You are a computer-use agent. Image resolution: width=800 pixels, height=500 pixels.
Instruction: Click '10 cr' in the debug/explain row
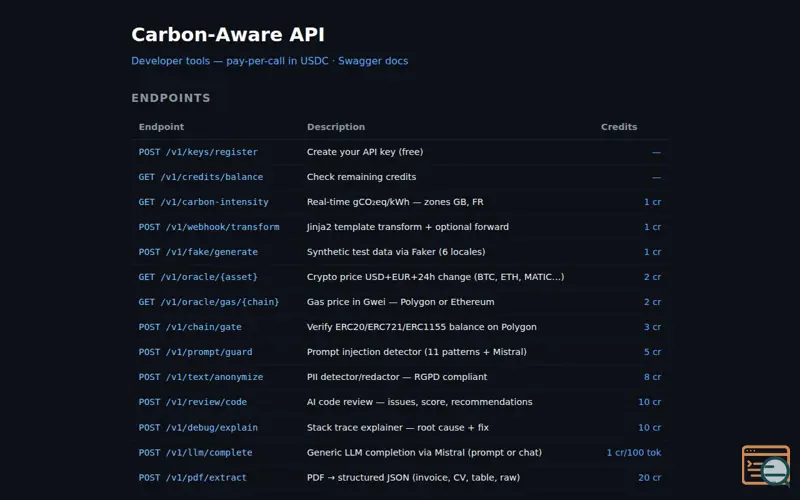(x=649, y=428)
